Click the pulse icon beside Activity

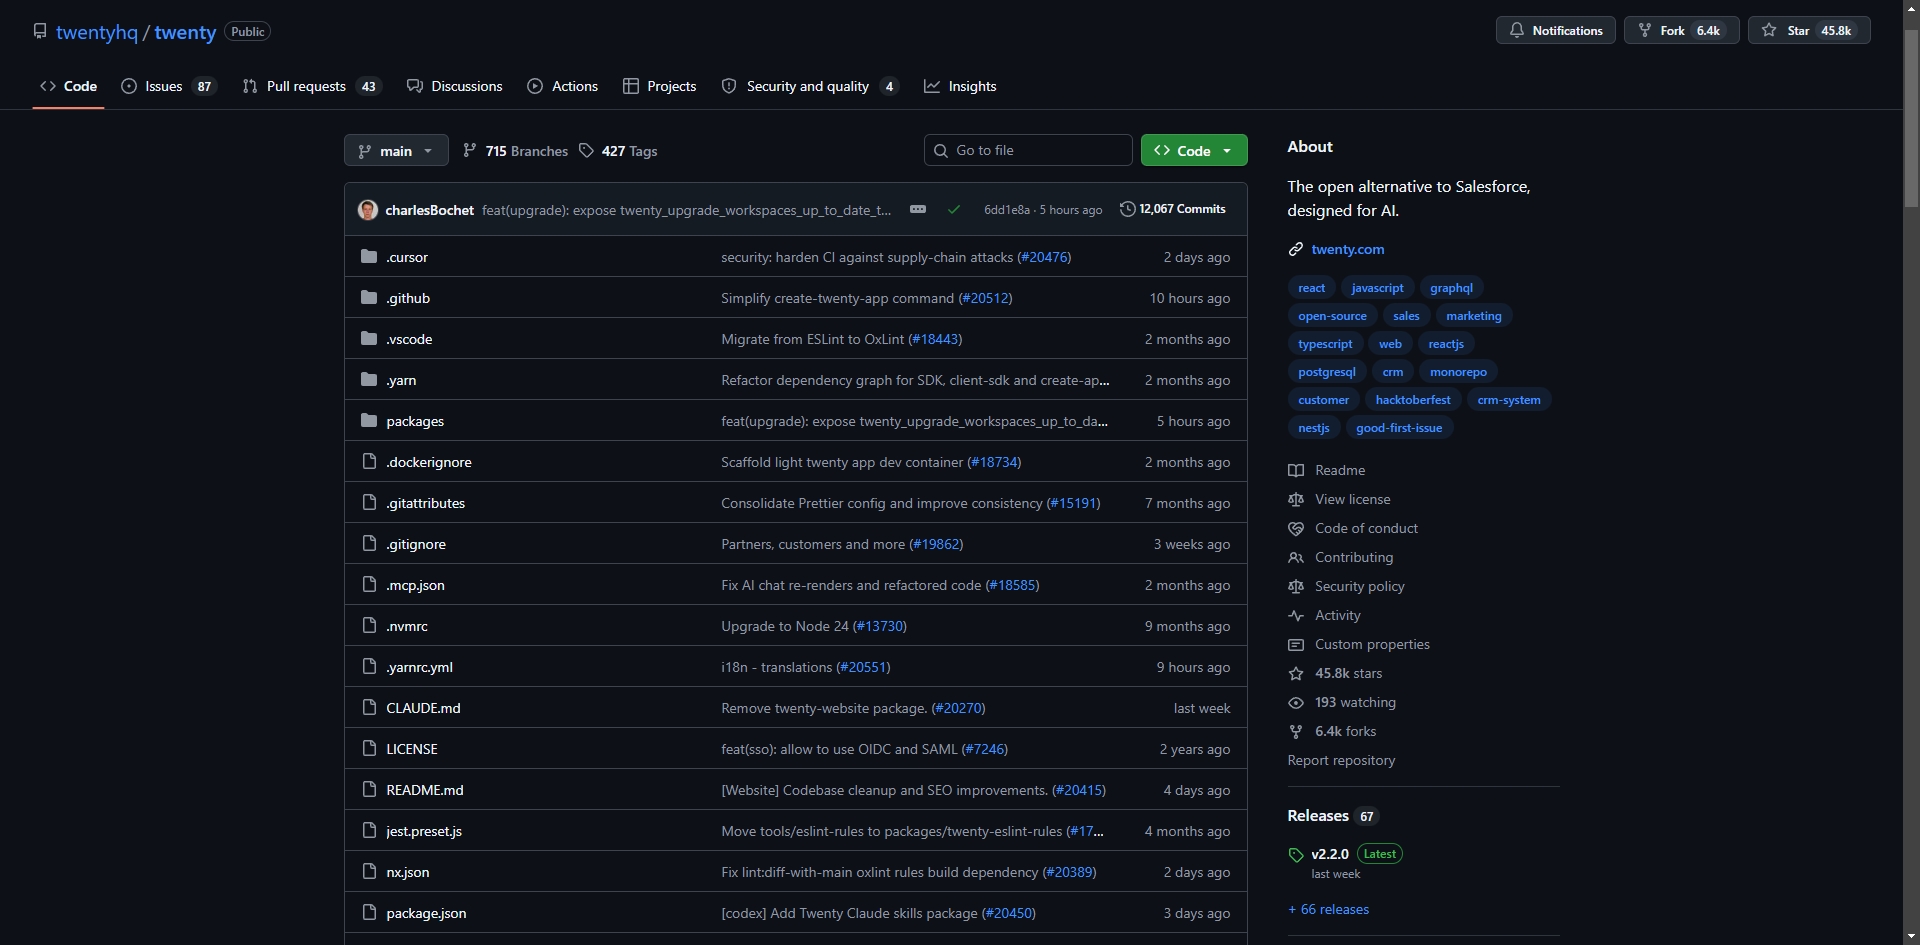(1296, 616)
